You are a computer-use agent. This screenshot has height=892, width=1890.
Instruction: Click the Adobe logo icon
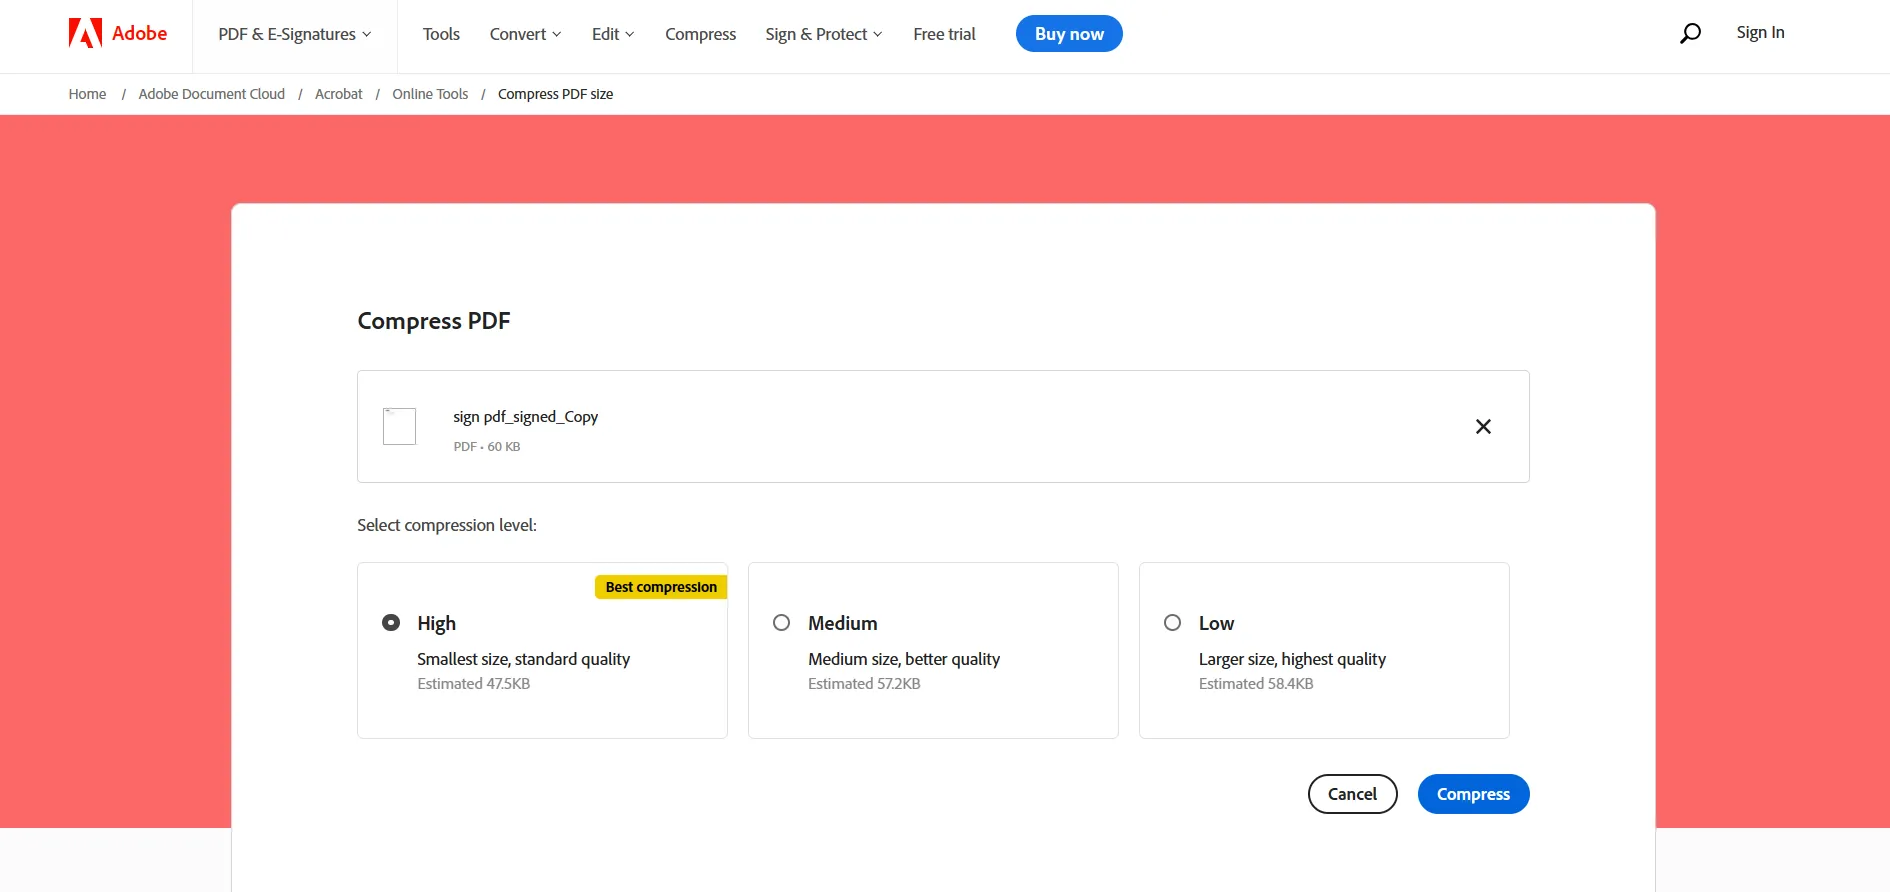pyautogui.click(x=85, y=33)
